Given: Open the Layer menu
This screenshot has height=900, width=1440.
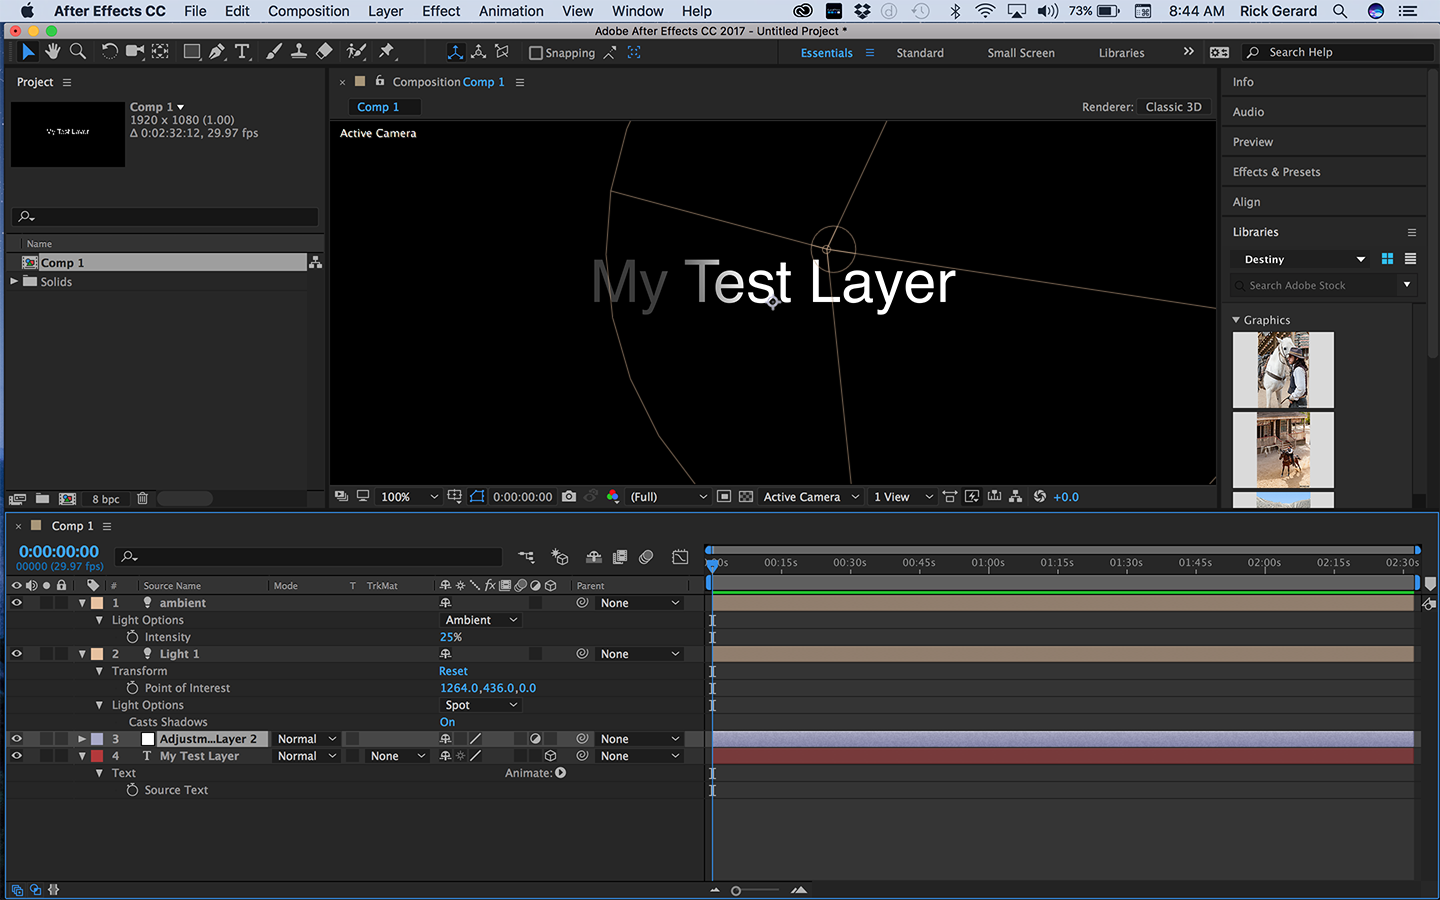Looking at the screenshot, I should (x=385, y=11).
